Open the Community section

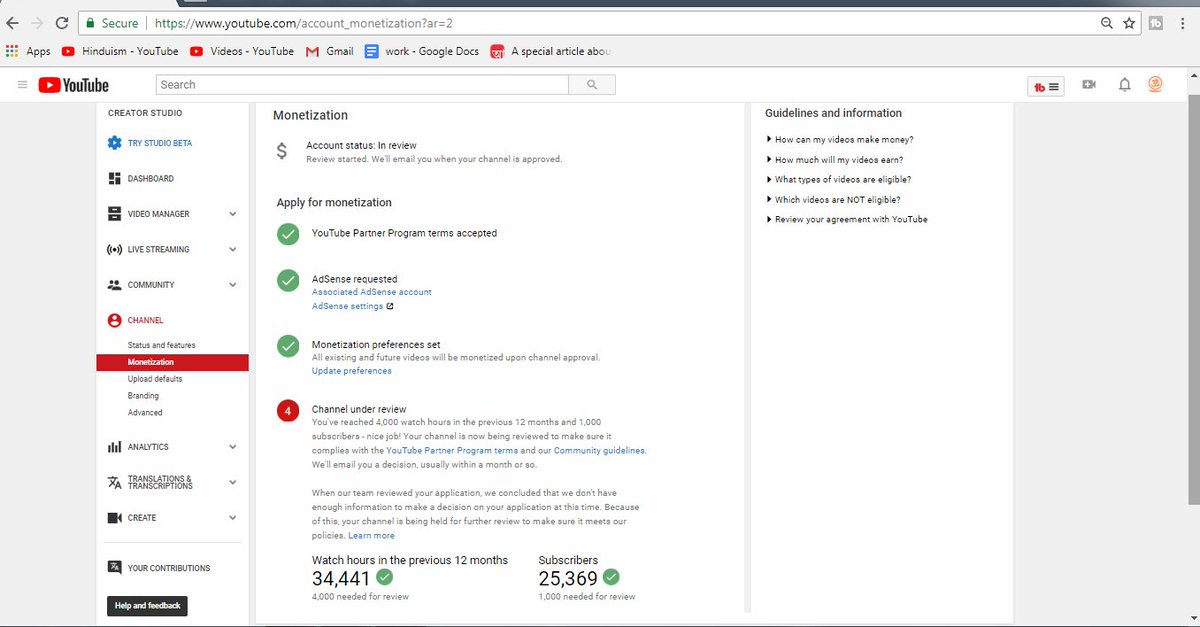151,285
